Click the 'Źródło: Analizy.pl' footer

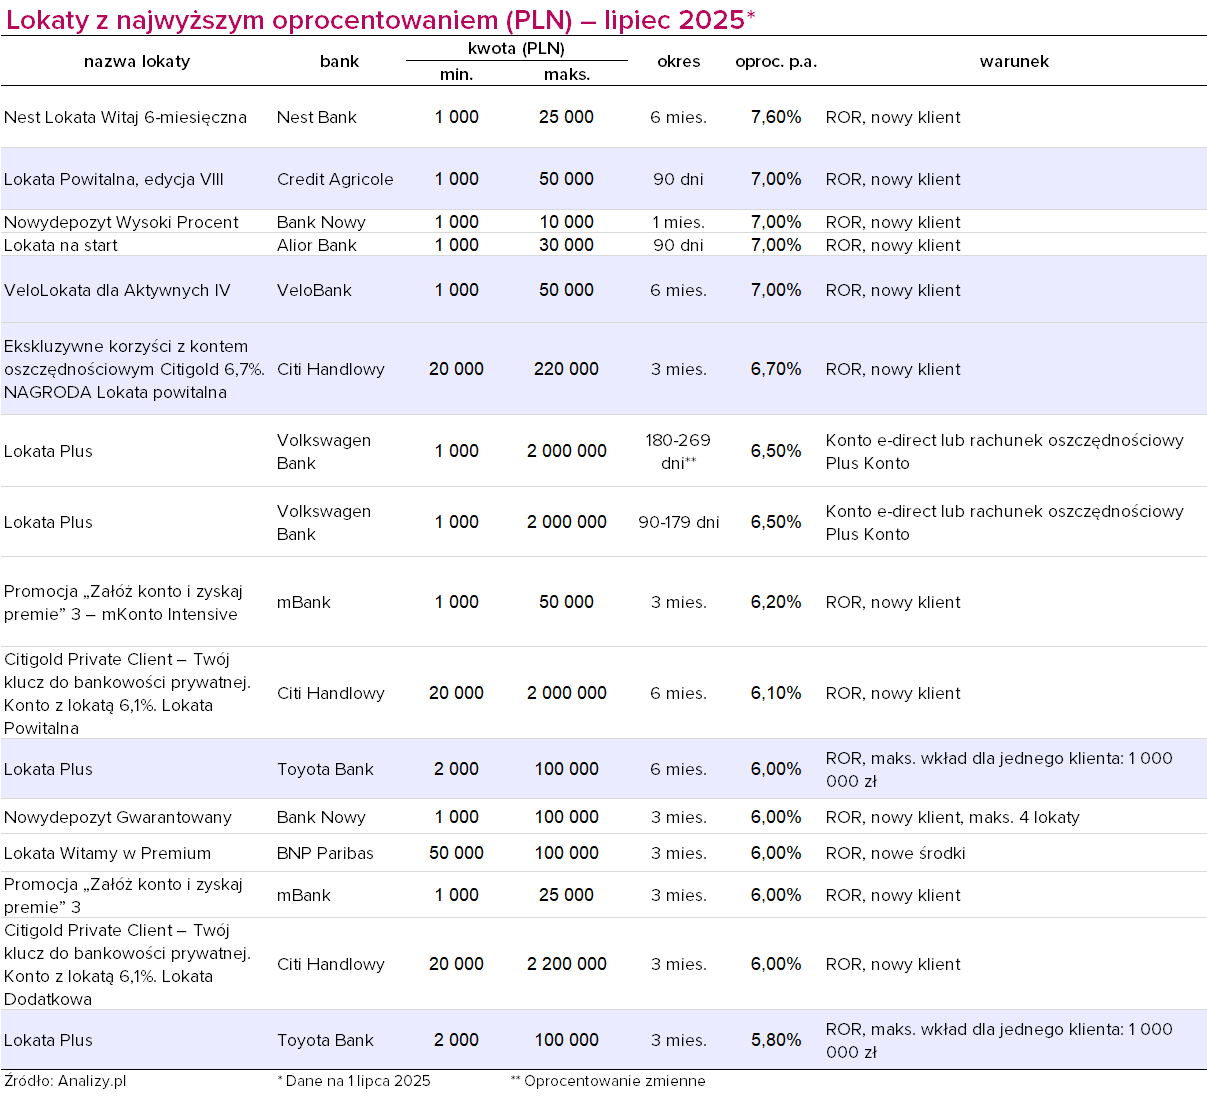coord(65,1081)
